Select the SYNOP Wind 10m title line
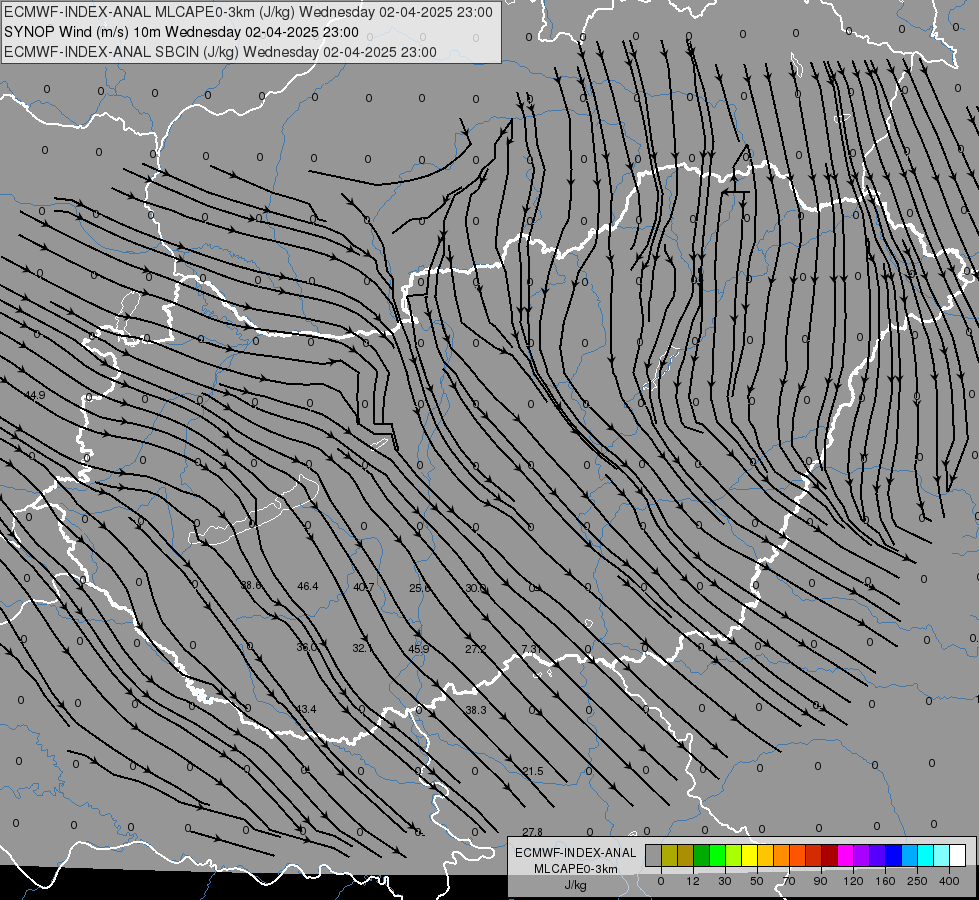 click(x=181, y=32)
